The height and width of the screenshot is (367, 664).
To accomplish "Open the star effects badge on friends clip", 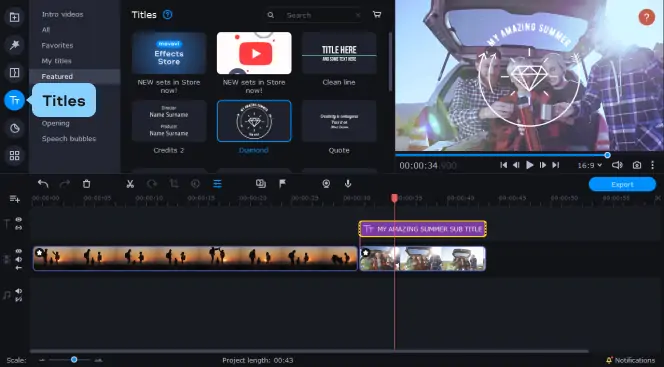I will pos(365,253).
